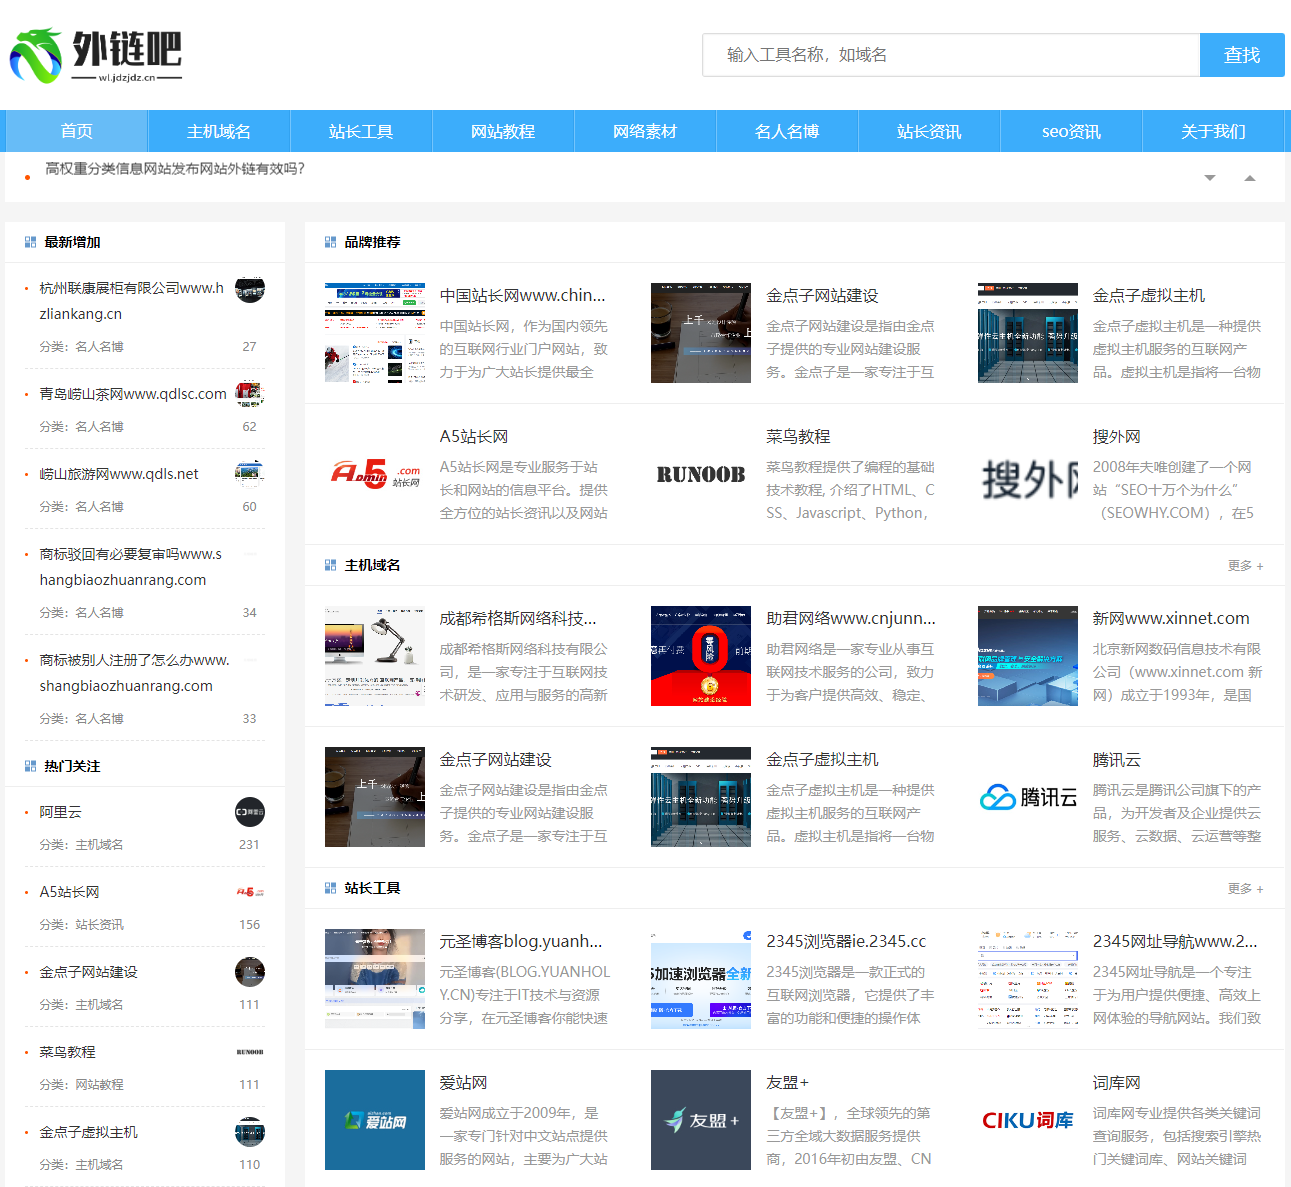
Task: Open 成都希格斯 lamp thumbnail
Action: click(x=375, y=656)
